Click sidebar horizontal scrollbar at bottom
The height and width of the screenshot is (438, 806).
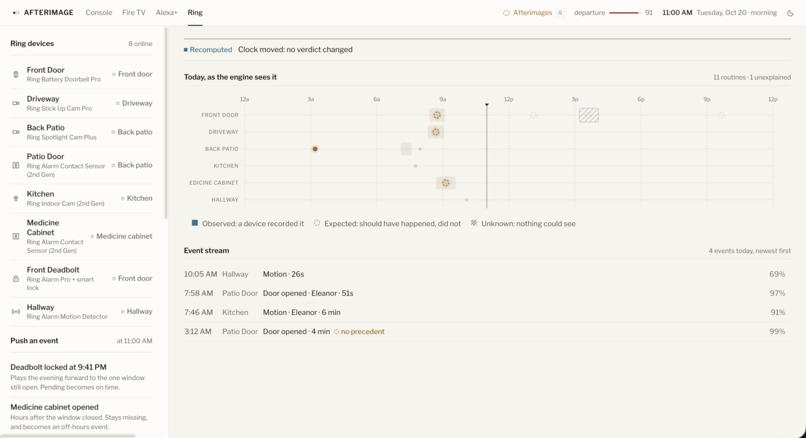point(68,436)
